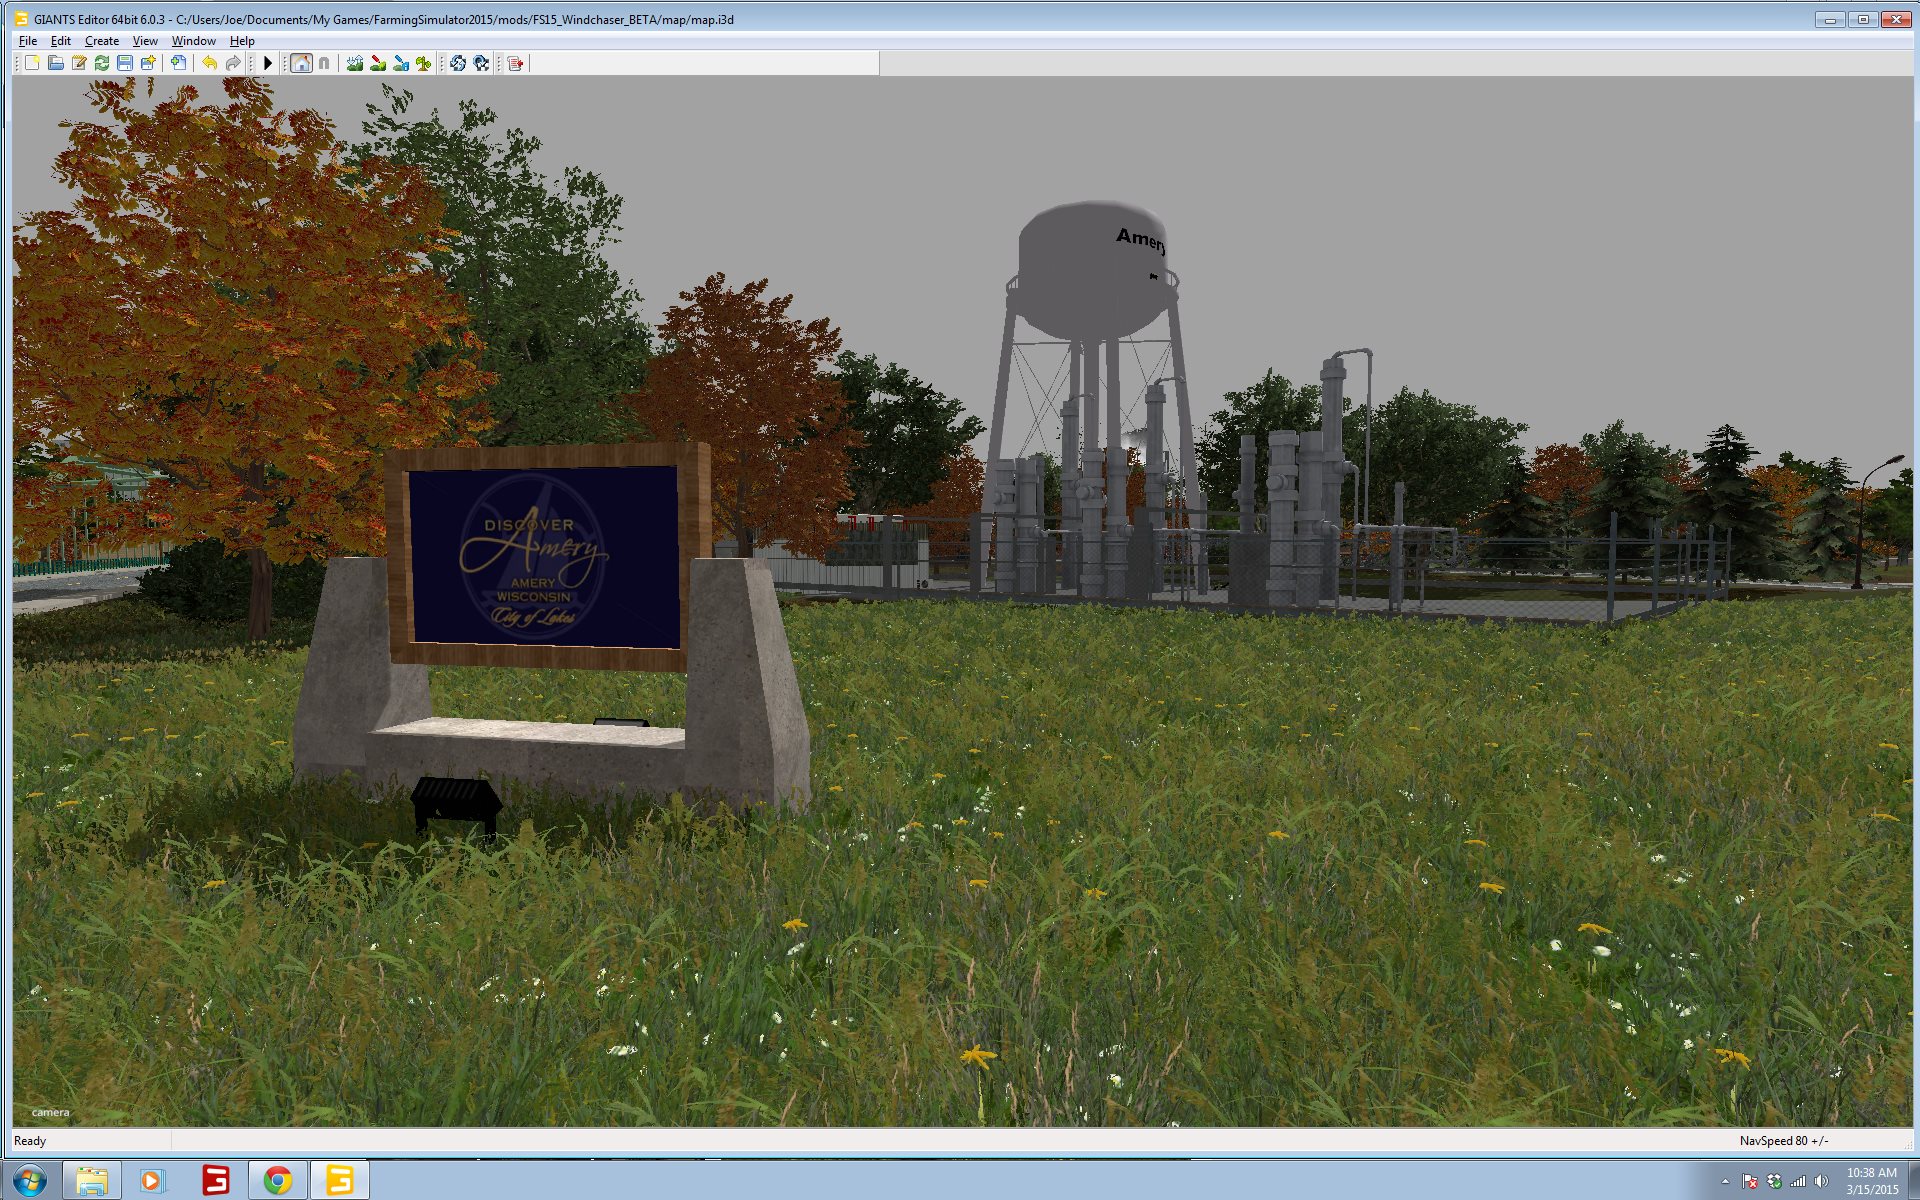This screenshot has width=1920, height=1200.
Task: Open the File menu
Action: [28, 41]
